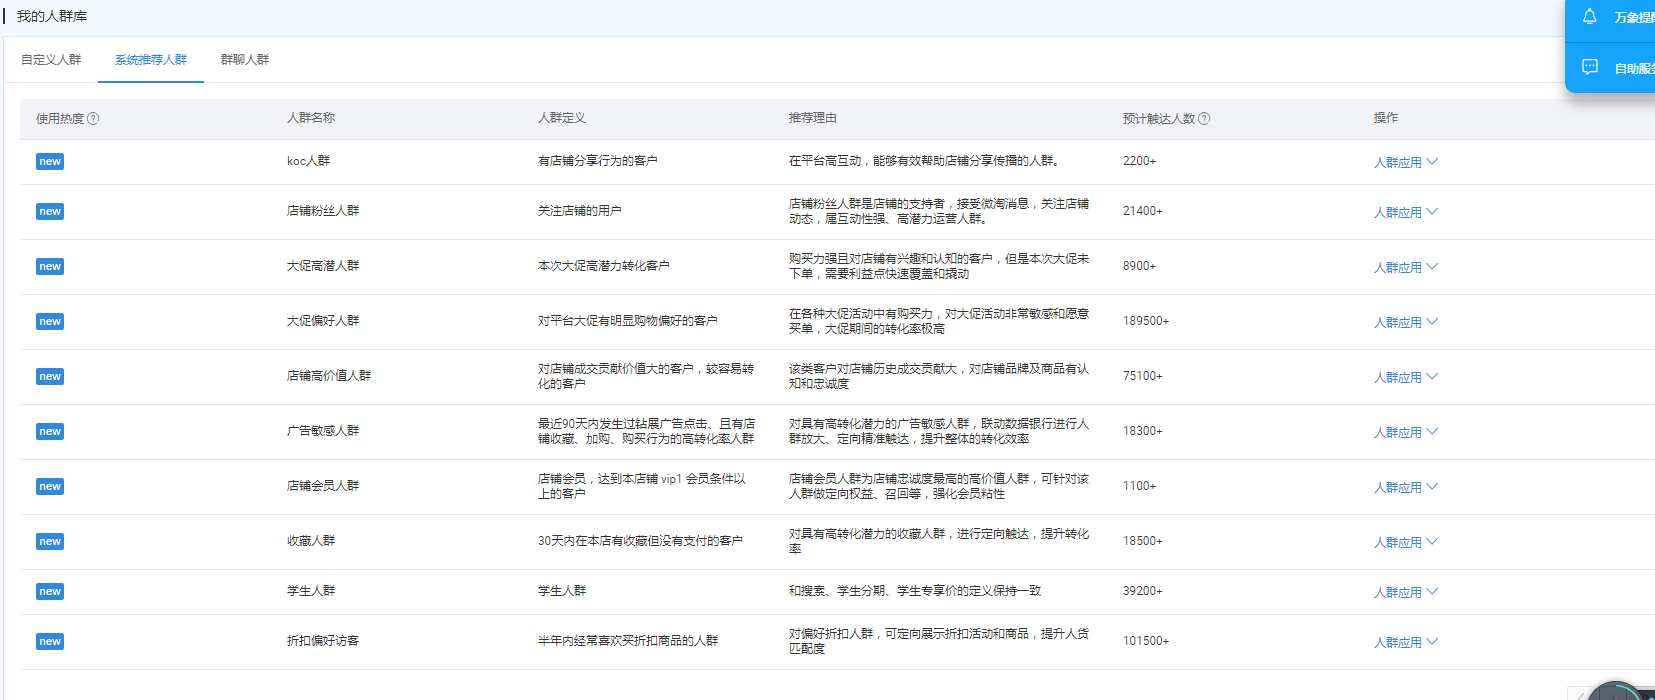Select the 店铺高价值人群 name cell
Screen dimensions: 1655x700
tap(329, 376)
